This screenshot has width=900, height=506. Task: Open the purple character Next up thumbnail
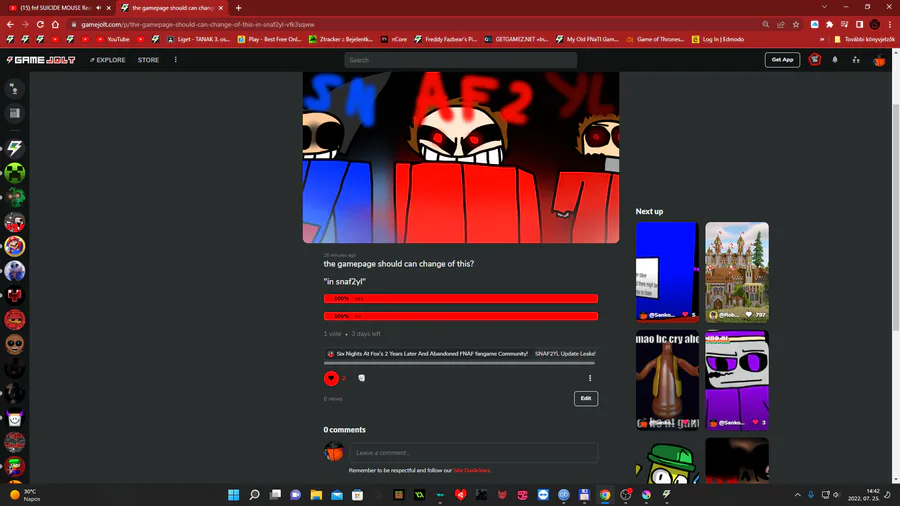[x=737, y=380]
